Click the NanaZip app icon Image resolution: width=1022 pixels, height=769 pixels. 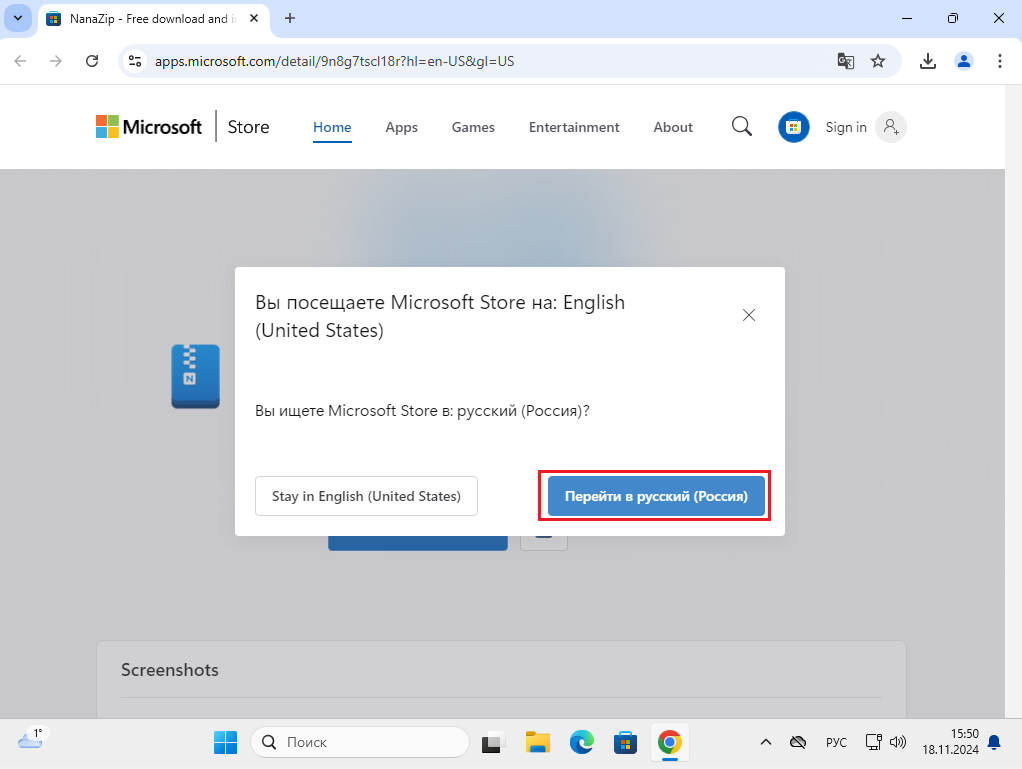coord(196,377)
